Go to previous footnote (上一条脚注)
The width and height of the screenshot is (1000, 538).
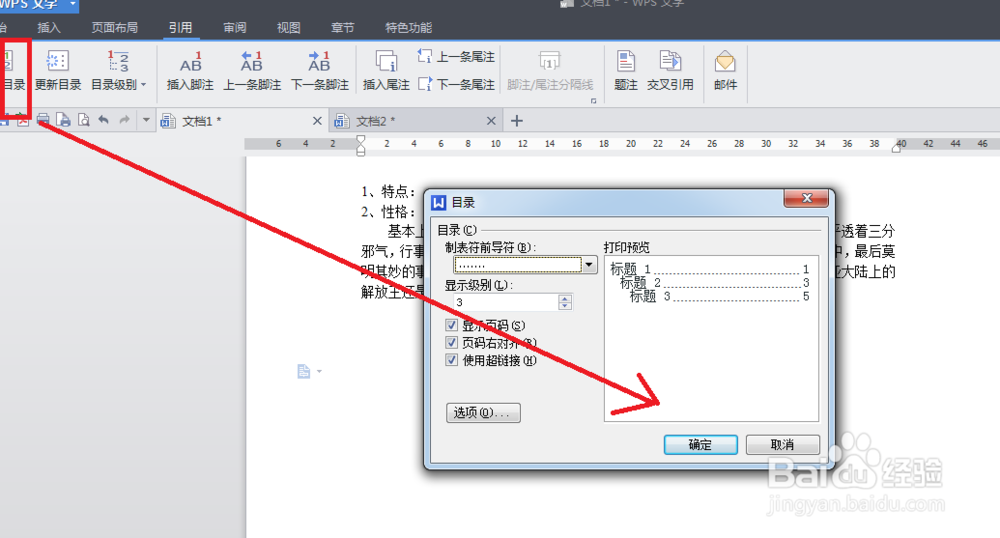pyautogui.click(x=252, y=70)
